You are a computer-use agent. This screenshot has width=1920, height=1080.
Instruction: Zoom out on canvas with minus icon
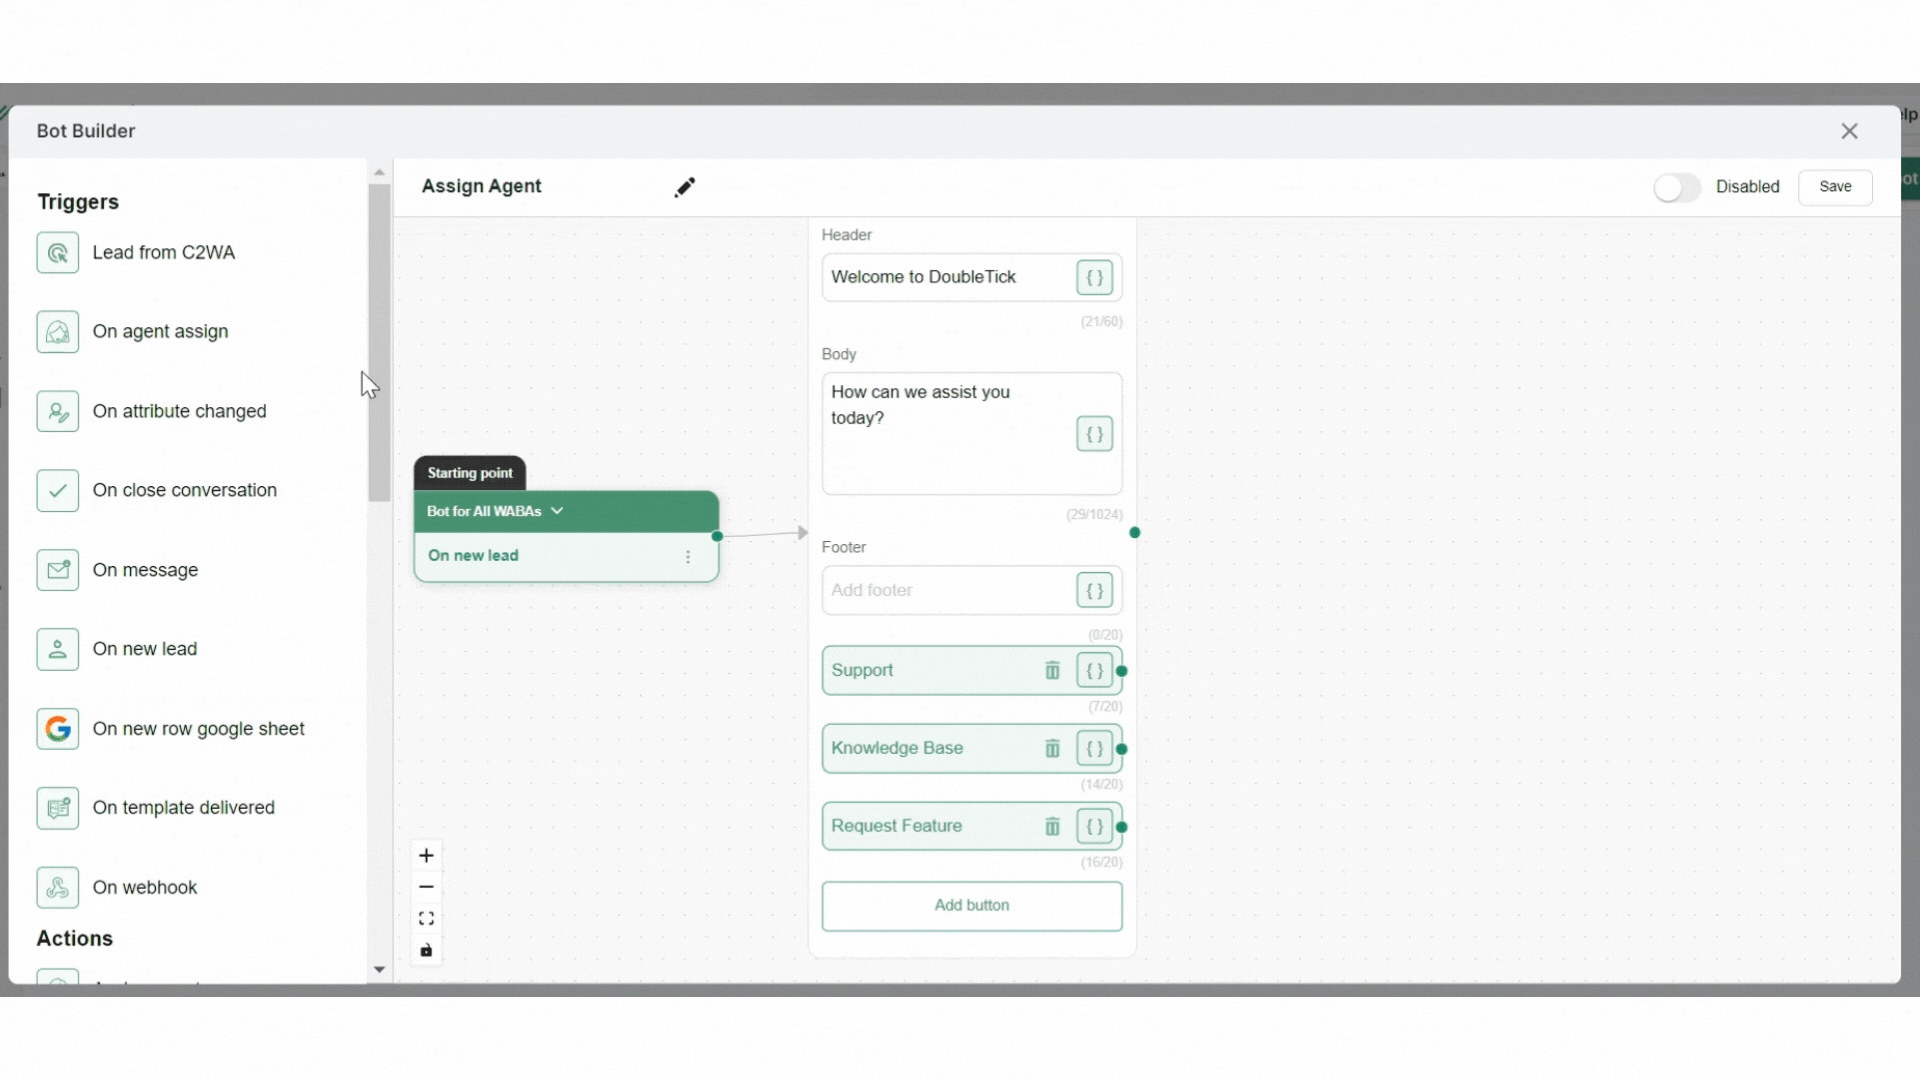click(426, 887)
